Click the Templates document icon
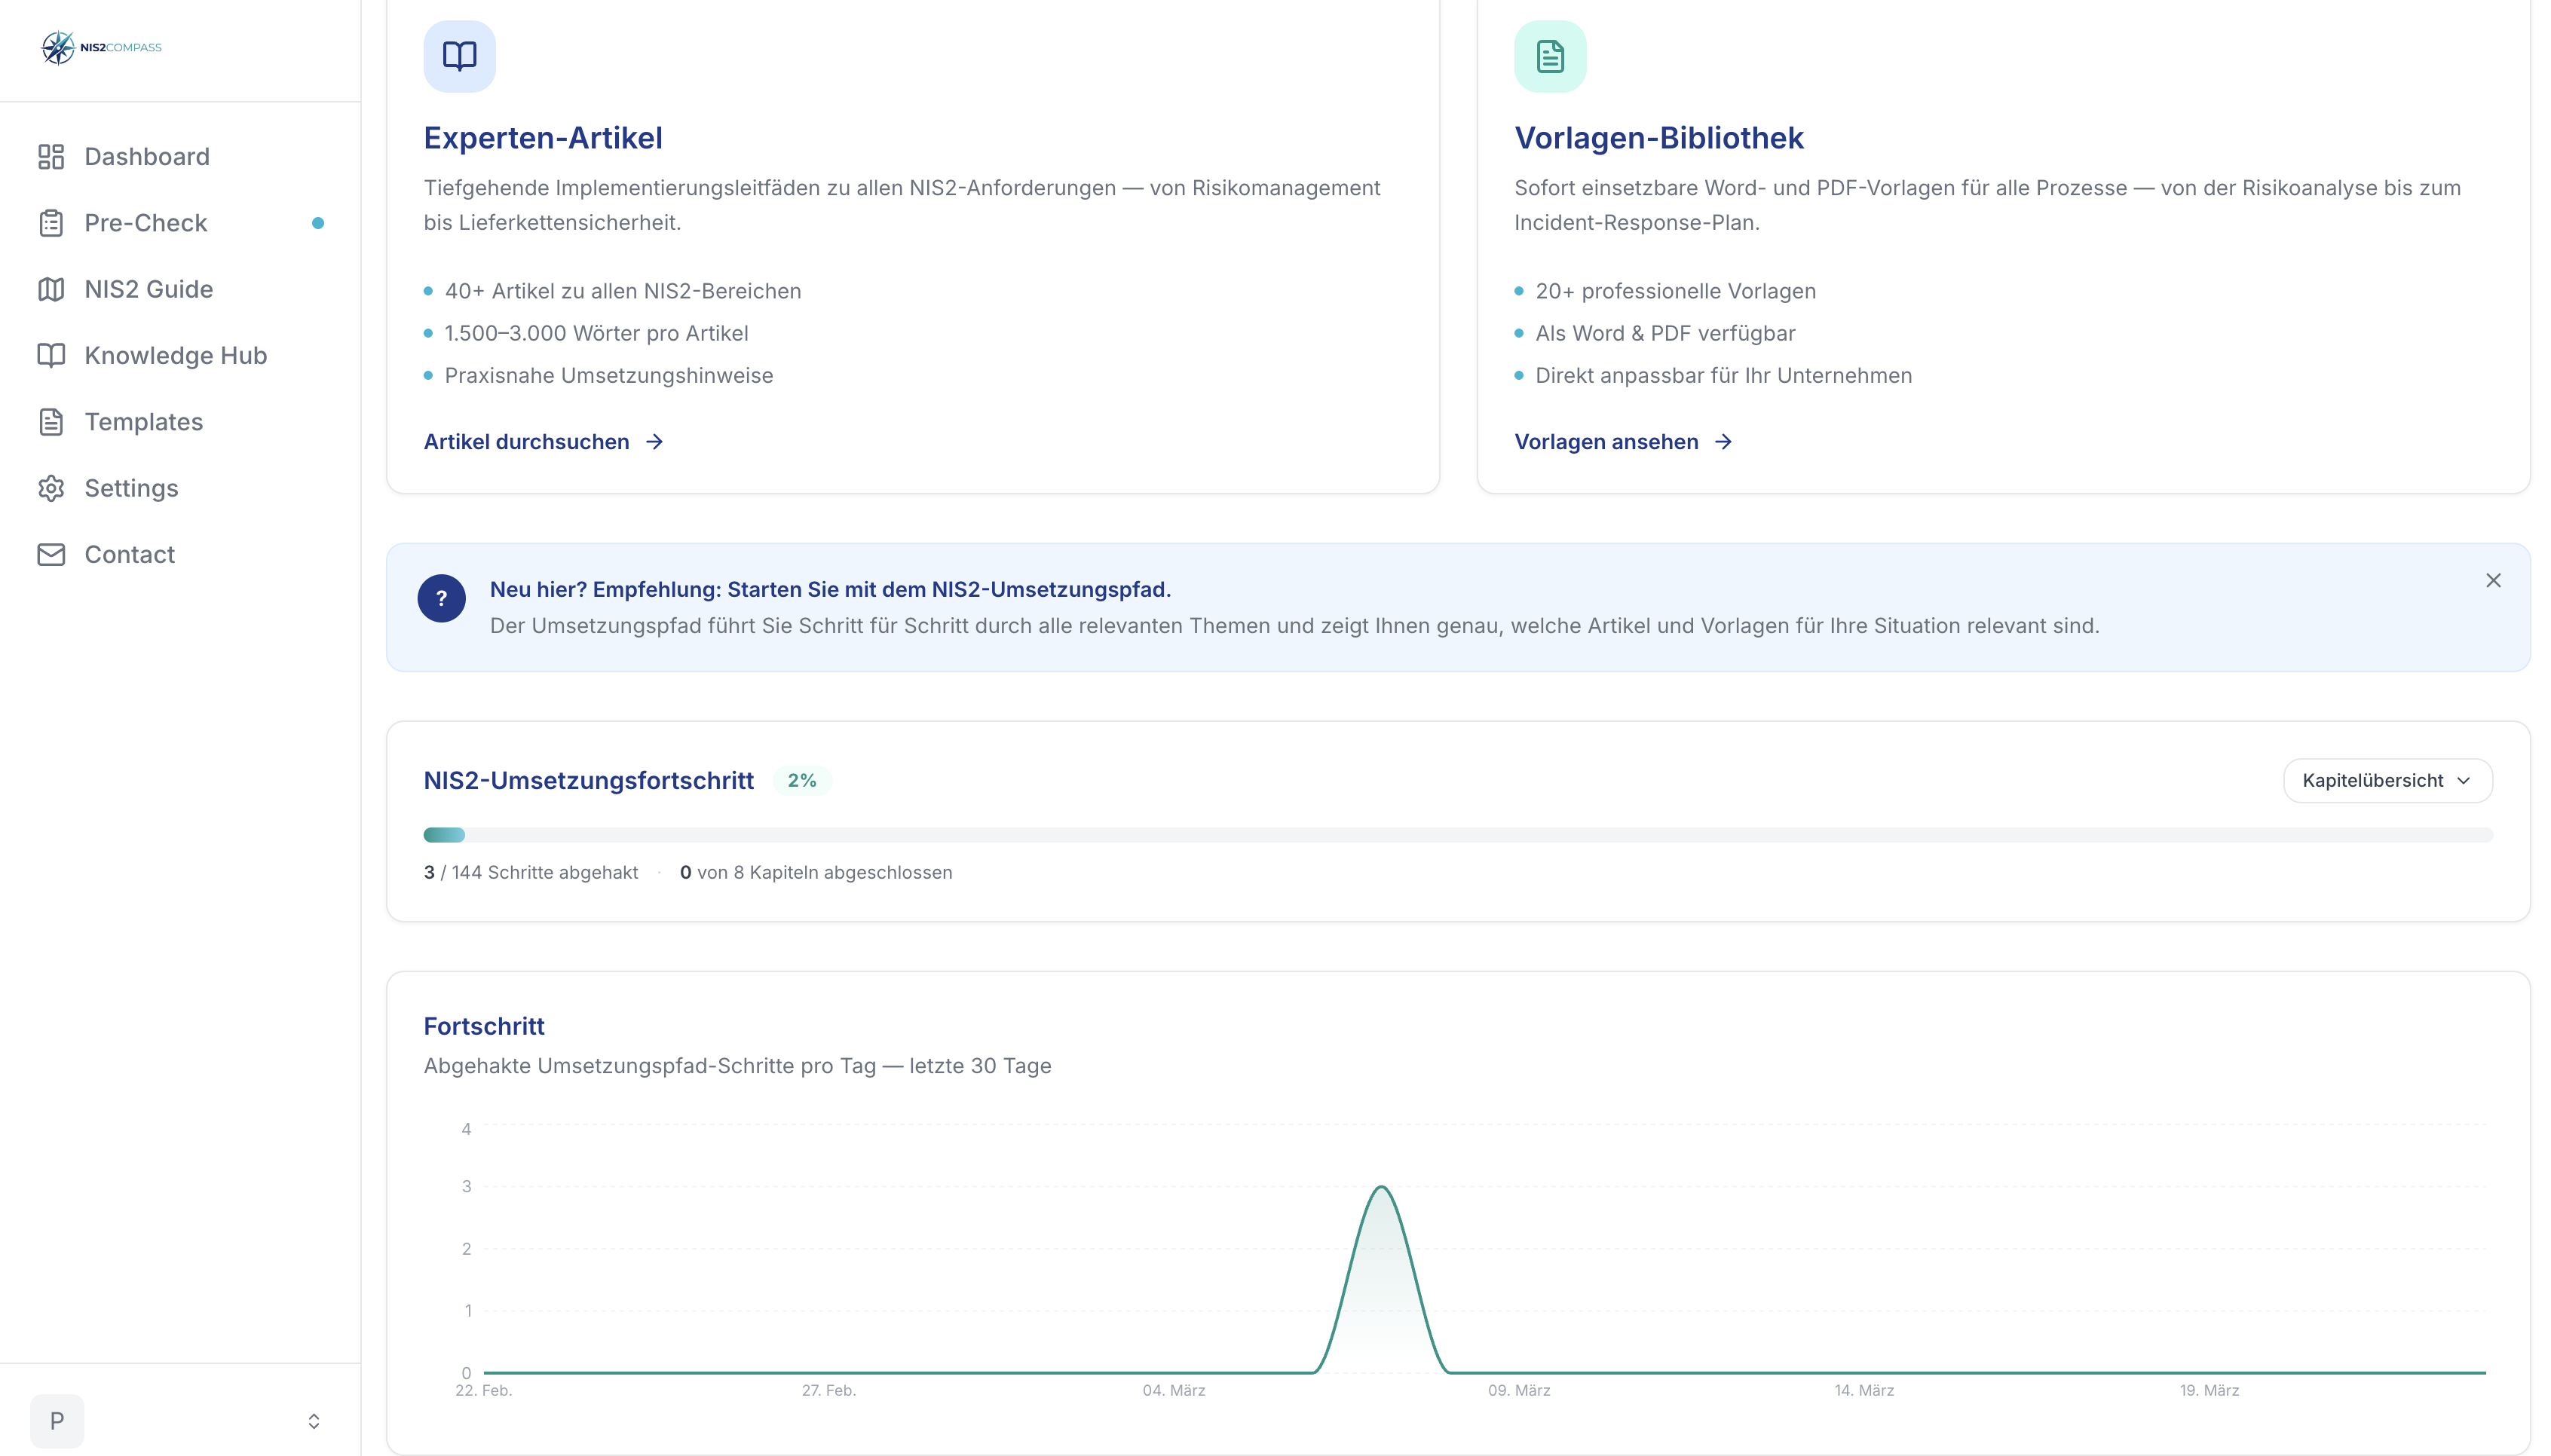Viewport: 2551px width, 1456px height. coord(51,422)
